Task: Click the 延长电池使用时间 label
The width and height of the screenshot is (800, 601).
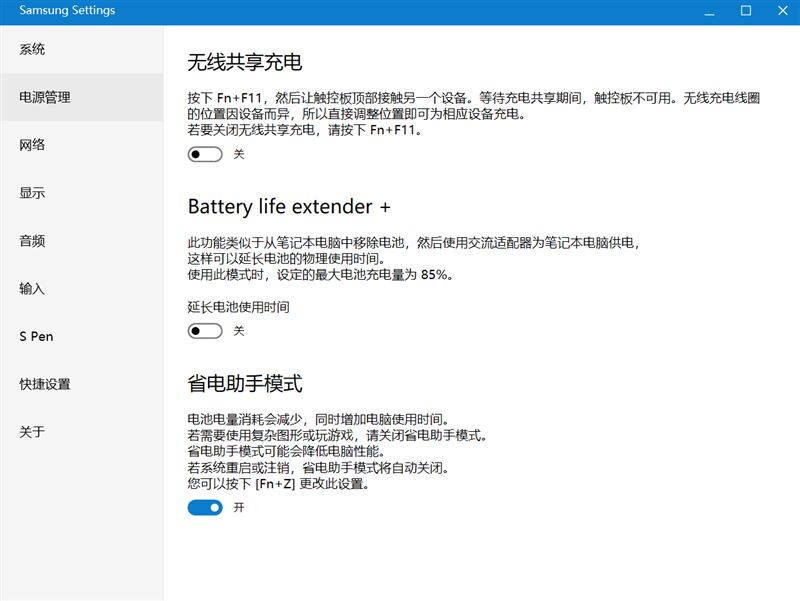Action: [238, 307]
